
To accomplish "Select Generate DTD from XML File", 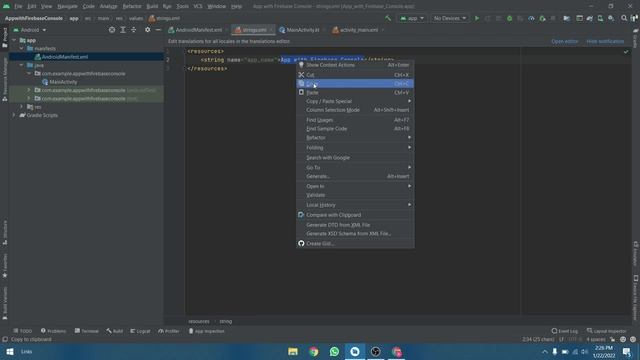I will [x=355, y=225].
